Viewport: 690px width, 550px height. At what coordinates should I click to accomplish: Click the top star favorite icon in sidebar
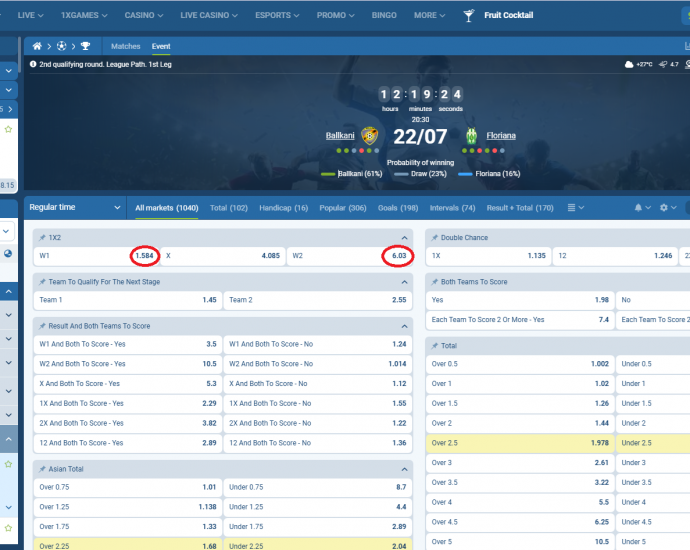(x=8, y=129)
